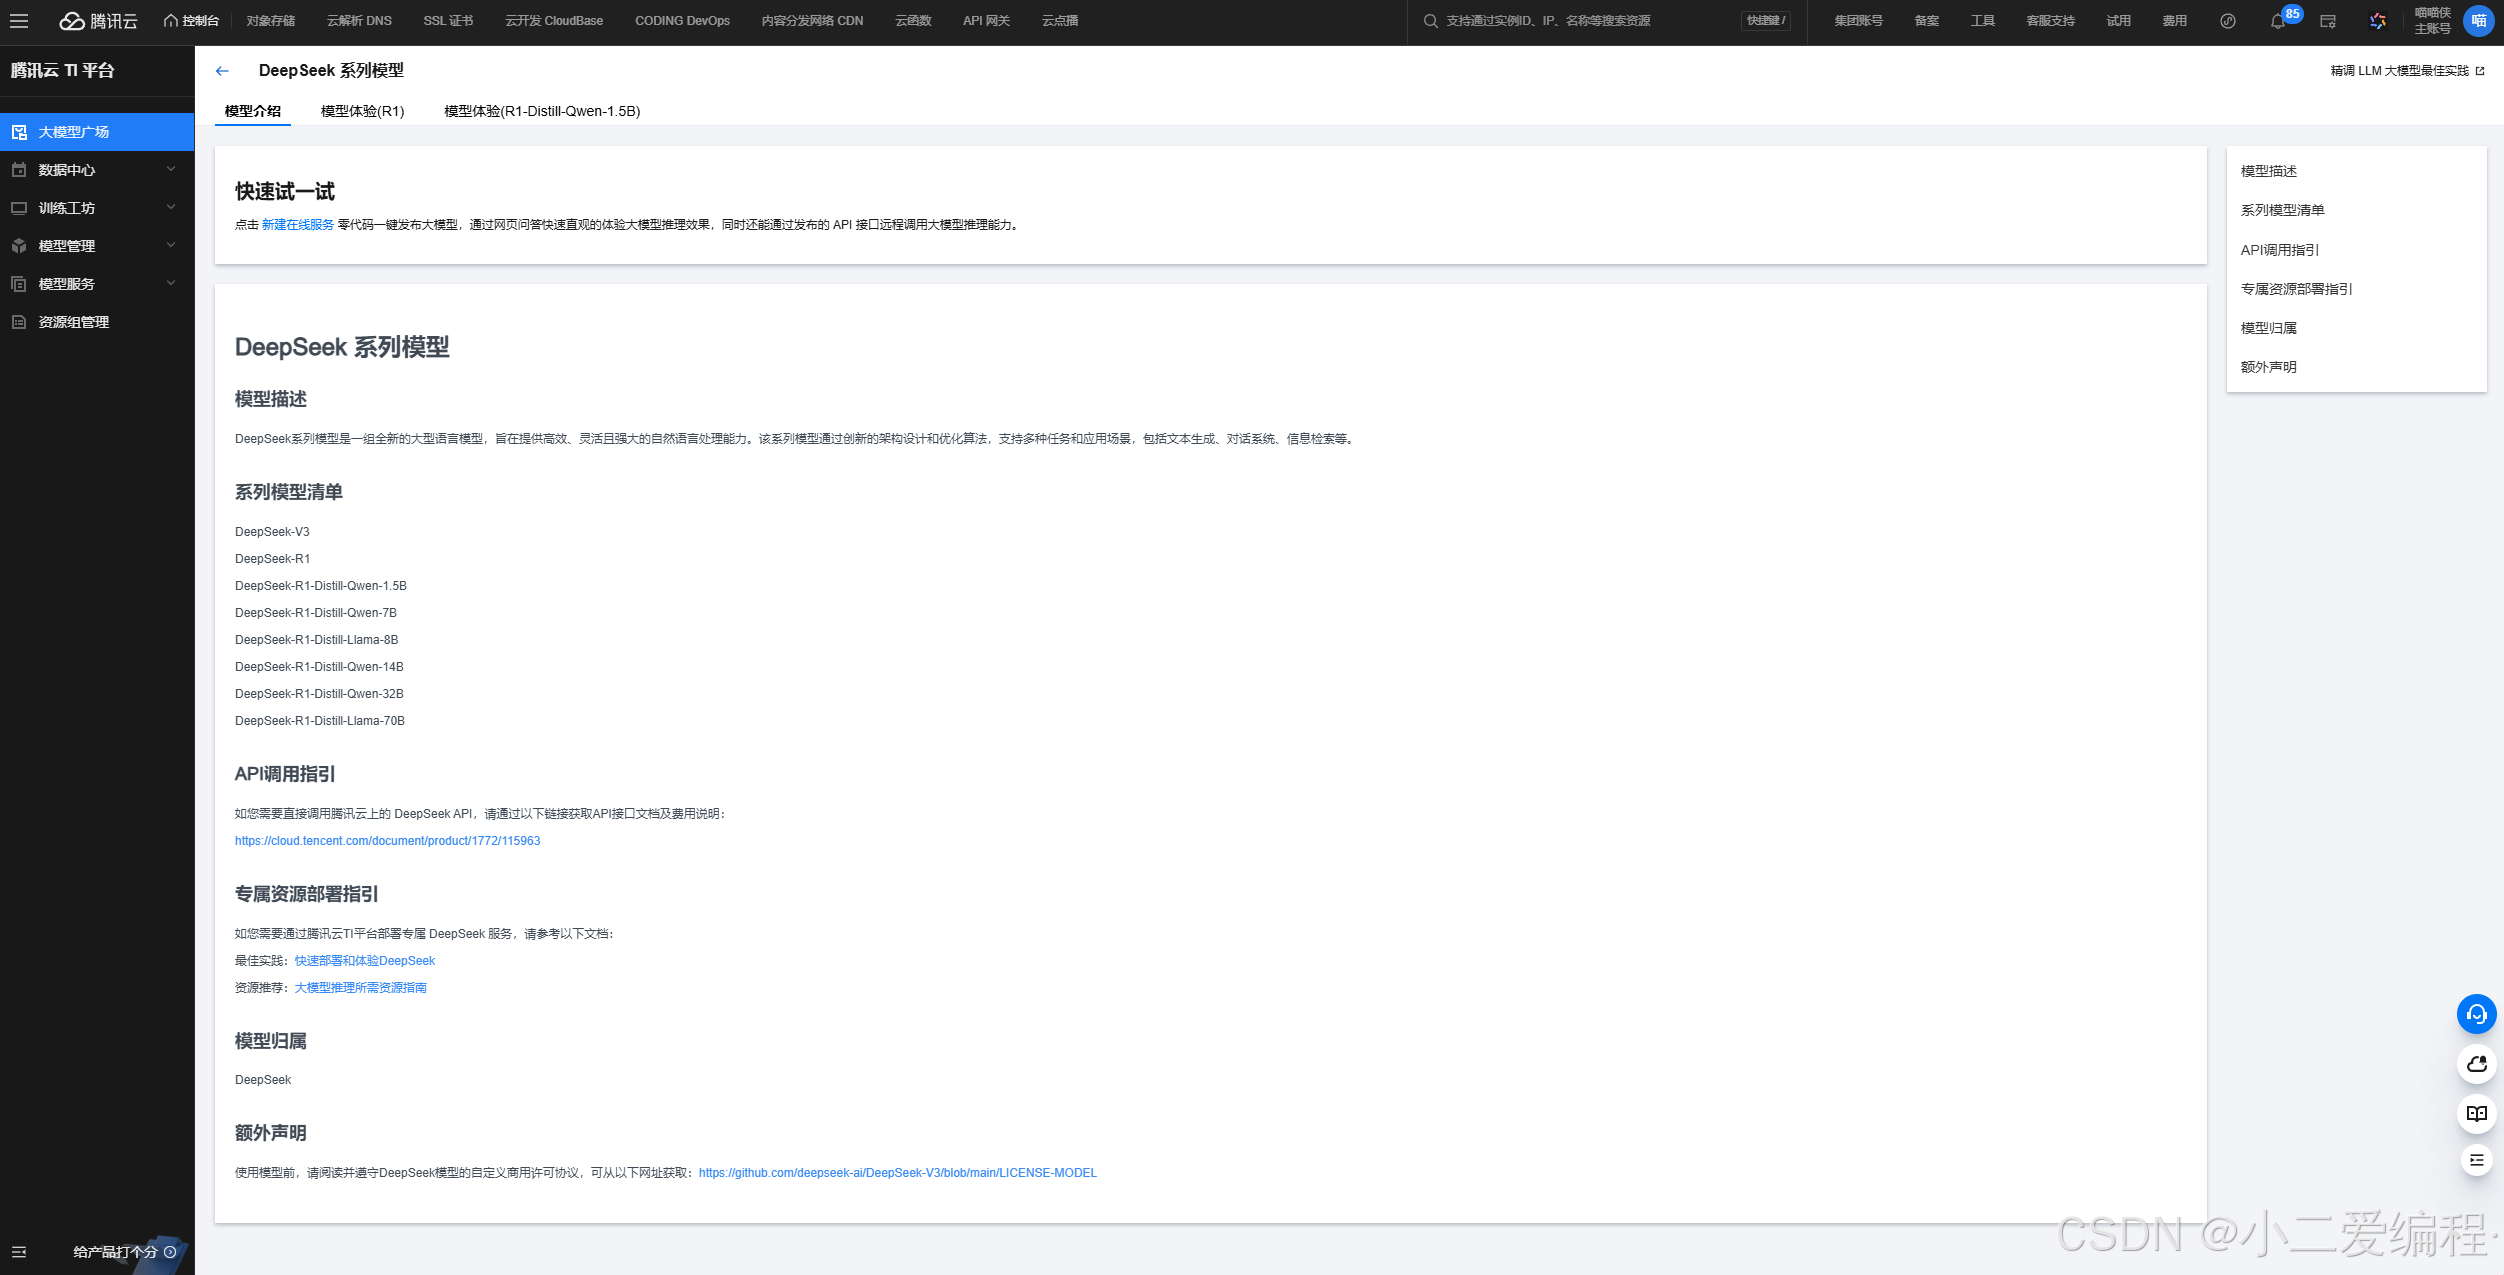
Task: Collapse sidebar using the bottom-left menu icon
Action: [x=19, y=1252]
